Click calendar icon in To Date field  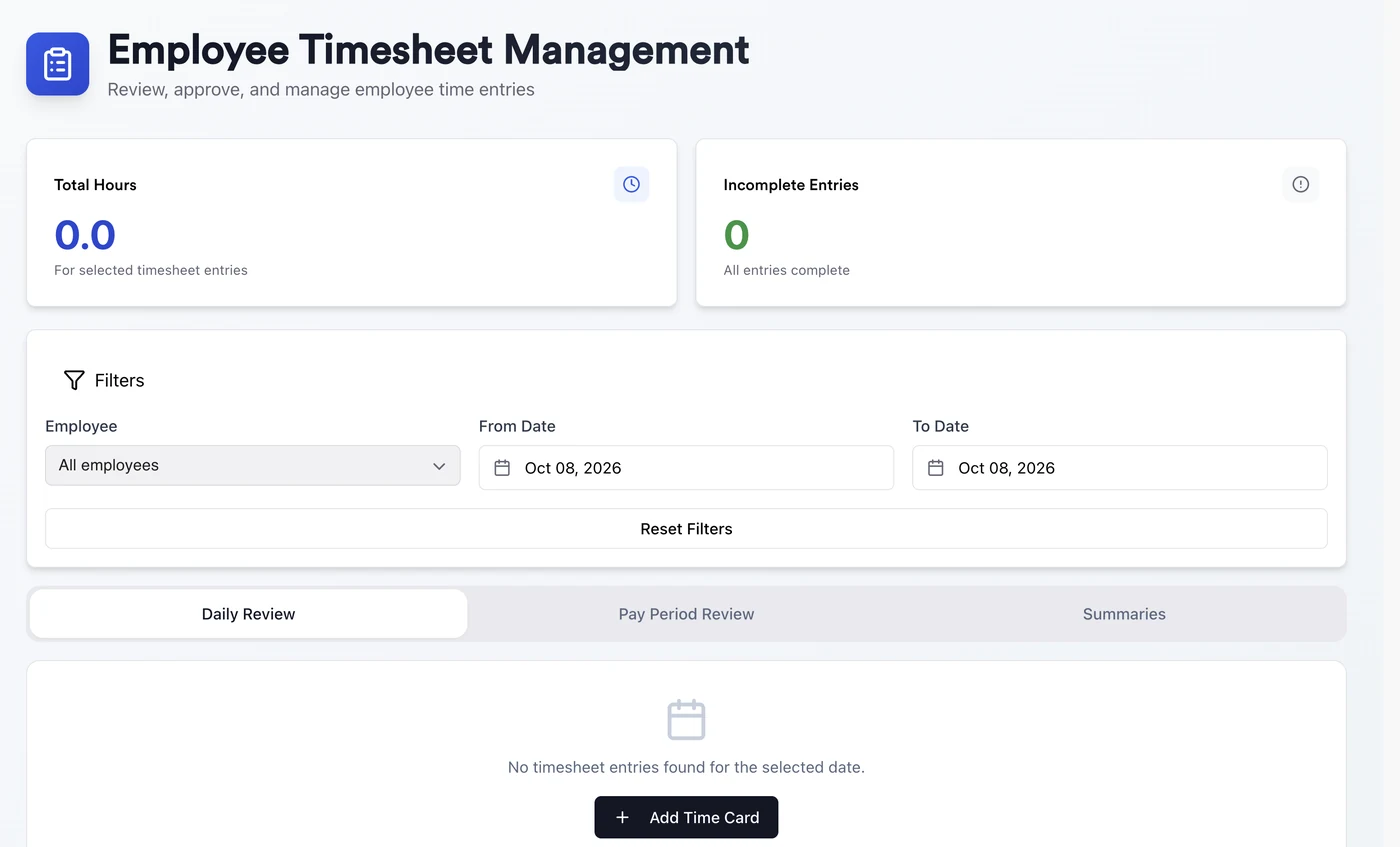coord(936,468)
